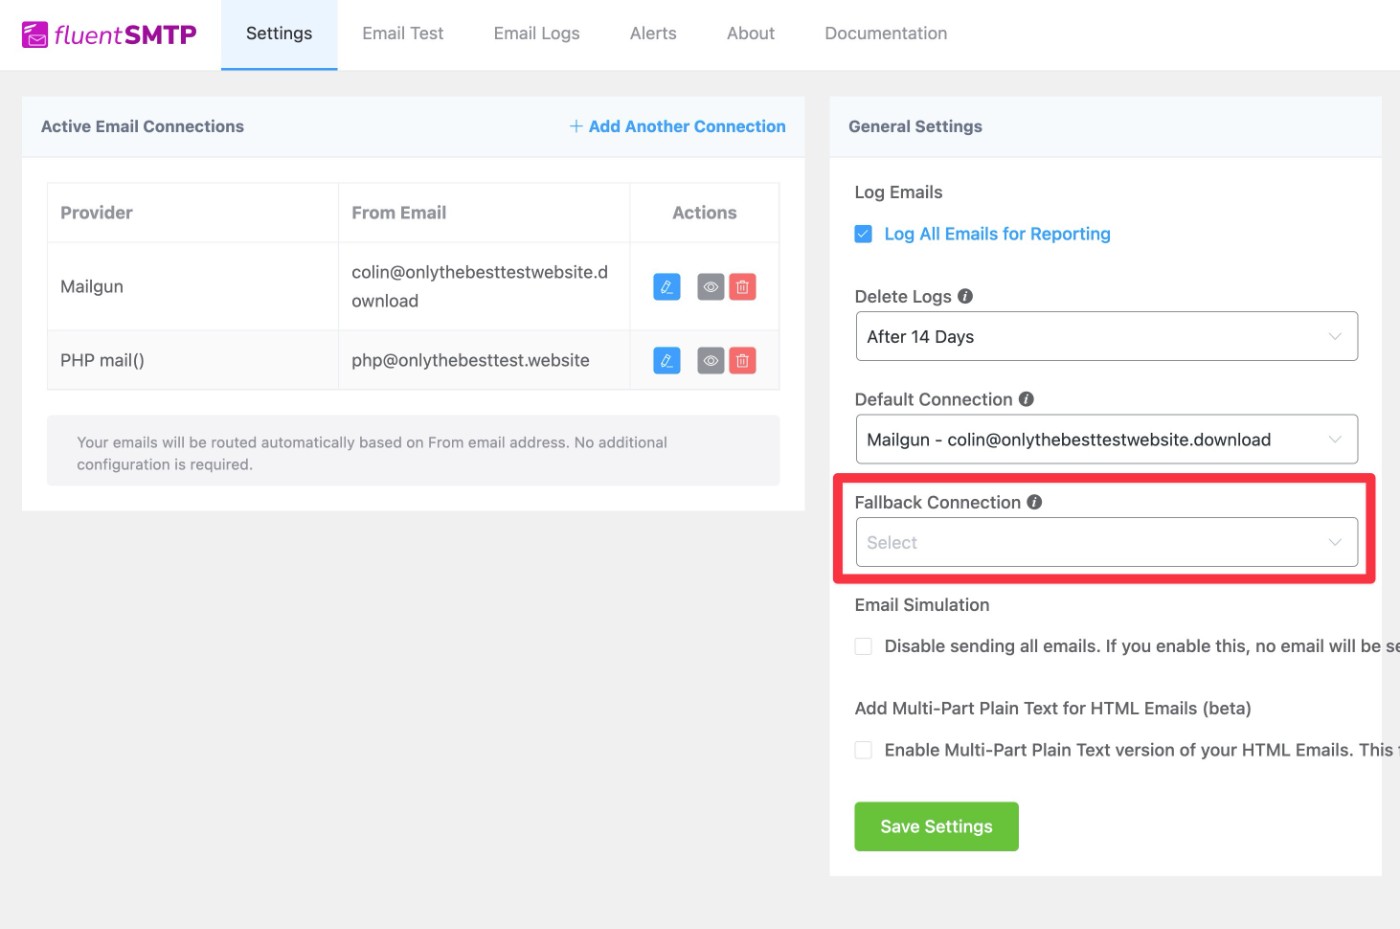1400x929 pixels.
Task: Edit the Mailgun connection
Action: tap(667, 287)
